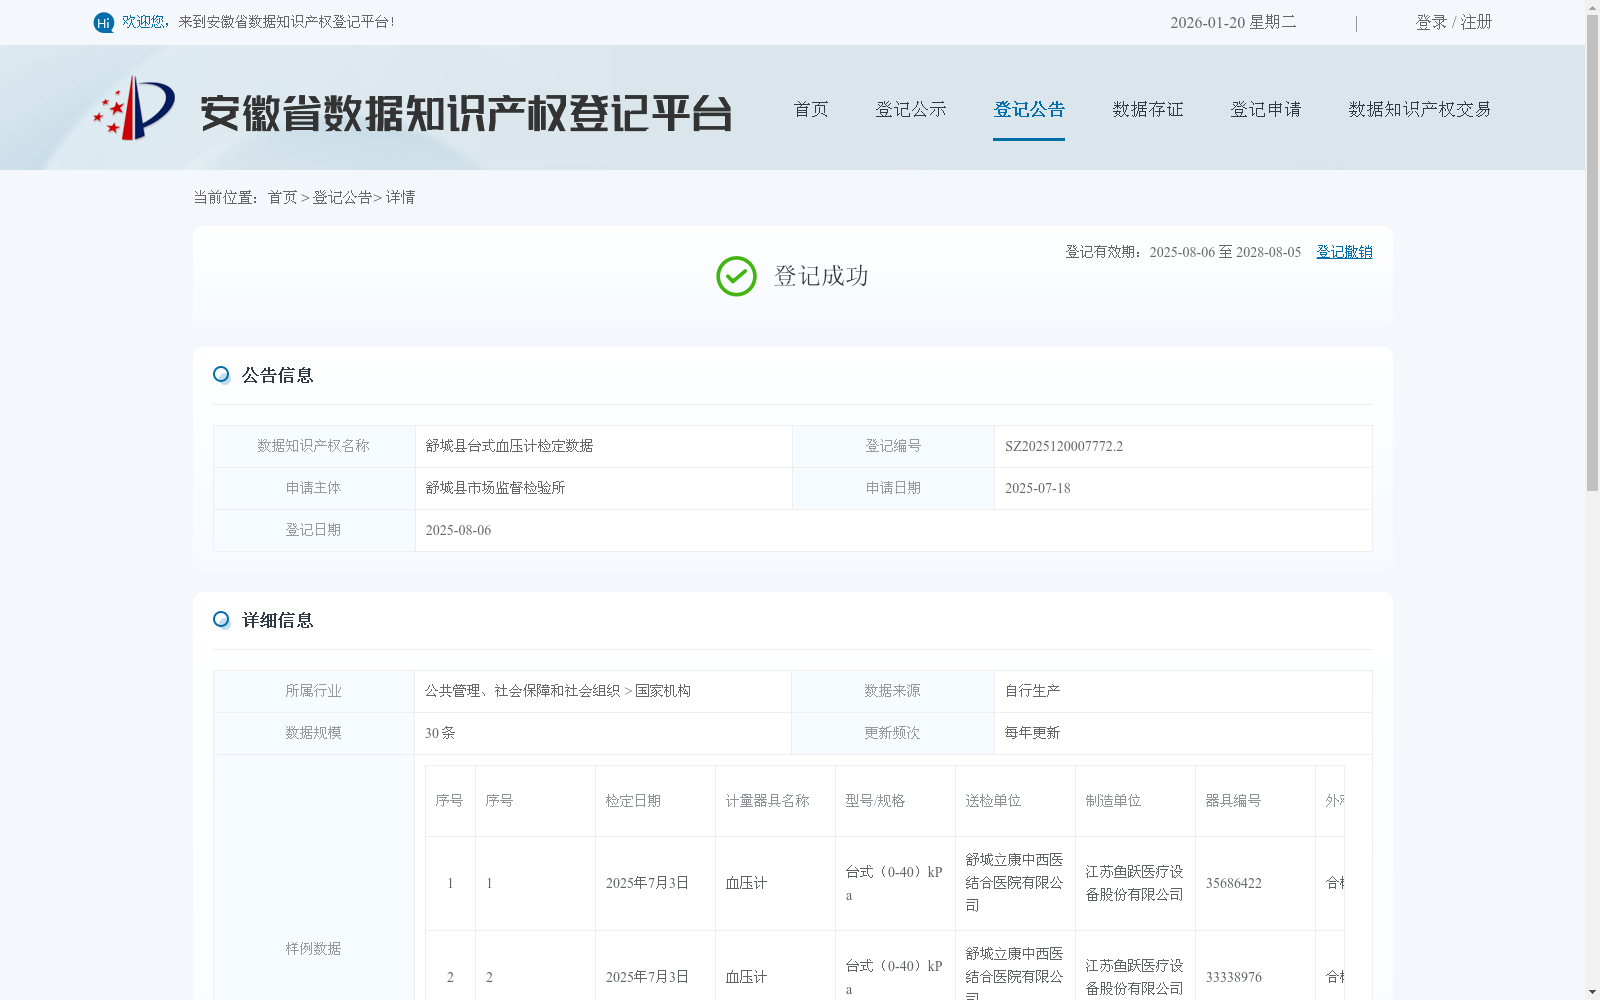1600x1000 pixels.
Task: Click update frequency value 每年更新
Action: click(1032, 733)
